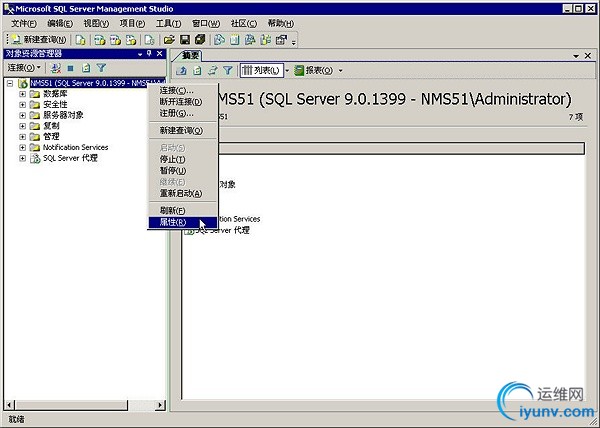The image size is (600, 428).
Task: Expand the Notification Services node
Action: pos(23,147)
